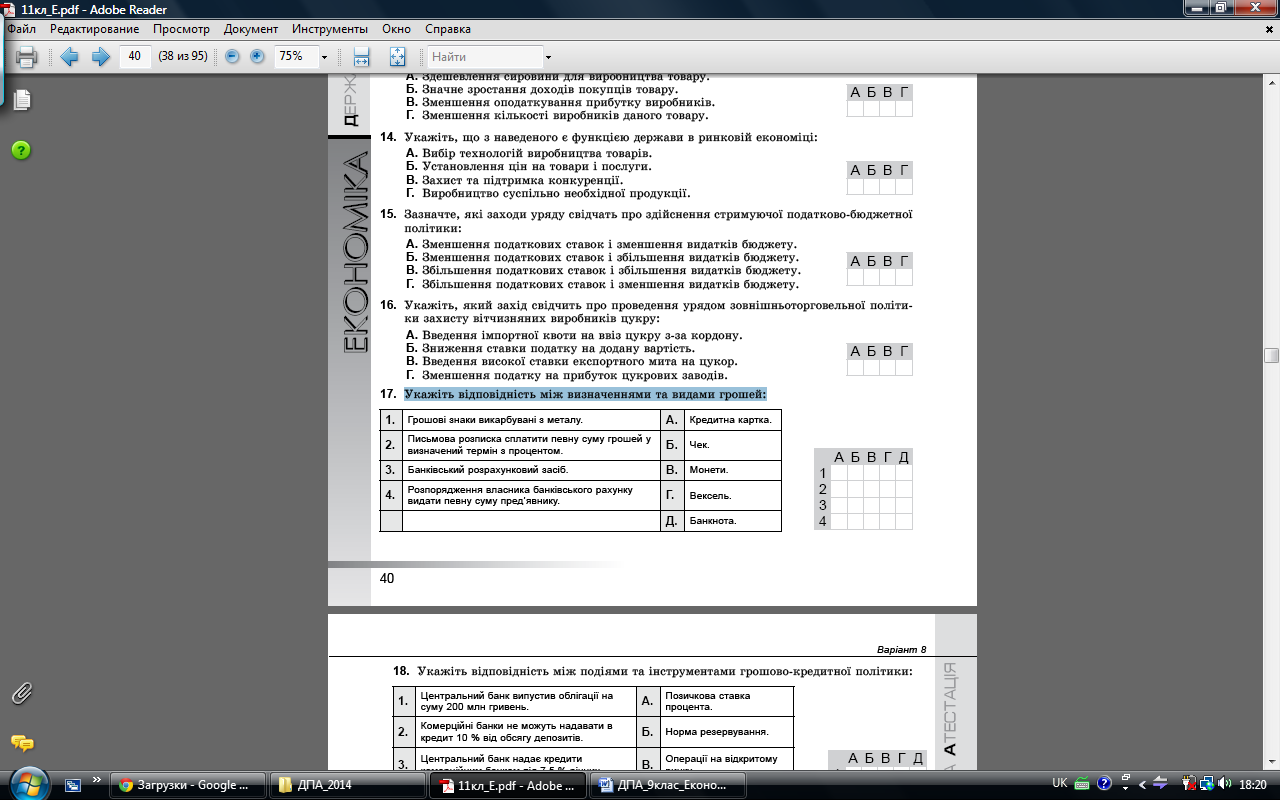The image size is (1280, 800).
Task: Open the Просмотр menu
Action: tap(181, 29)
